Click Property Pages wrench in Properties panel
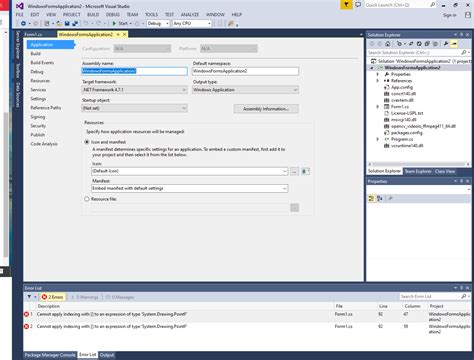The image size is (474, 360). point(390,198)
